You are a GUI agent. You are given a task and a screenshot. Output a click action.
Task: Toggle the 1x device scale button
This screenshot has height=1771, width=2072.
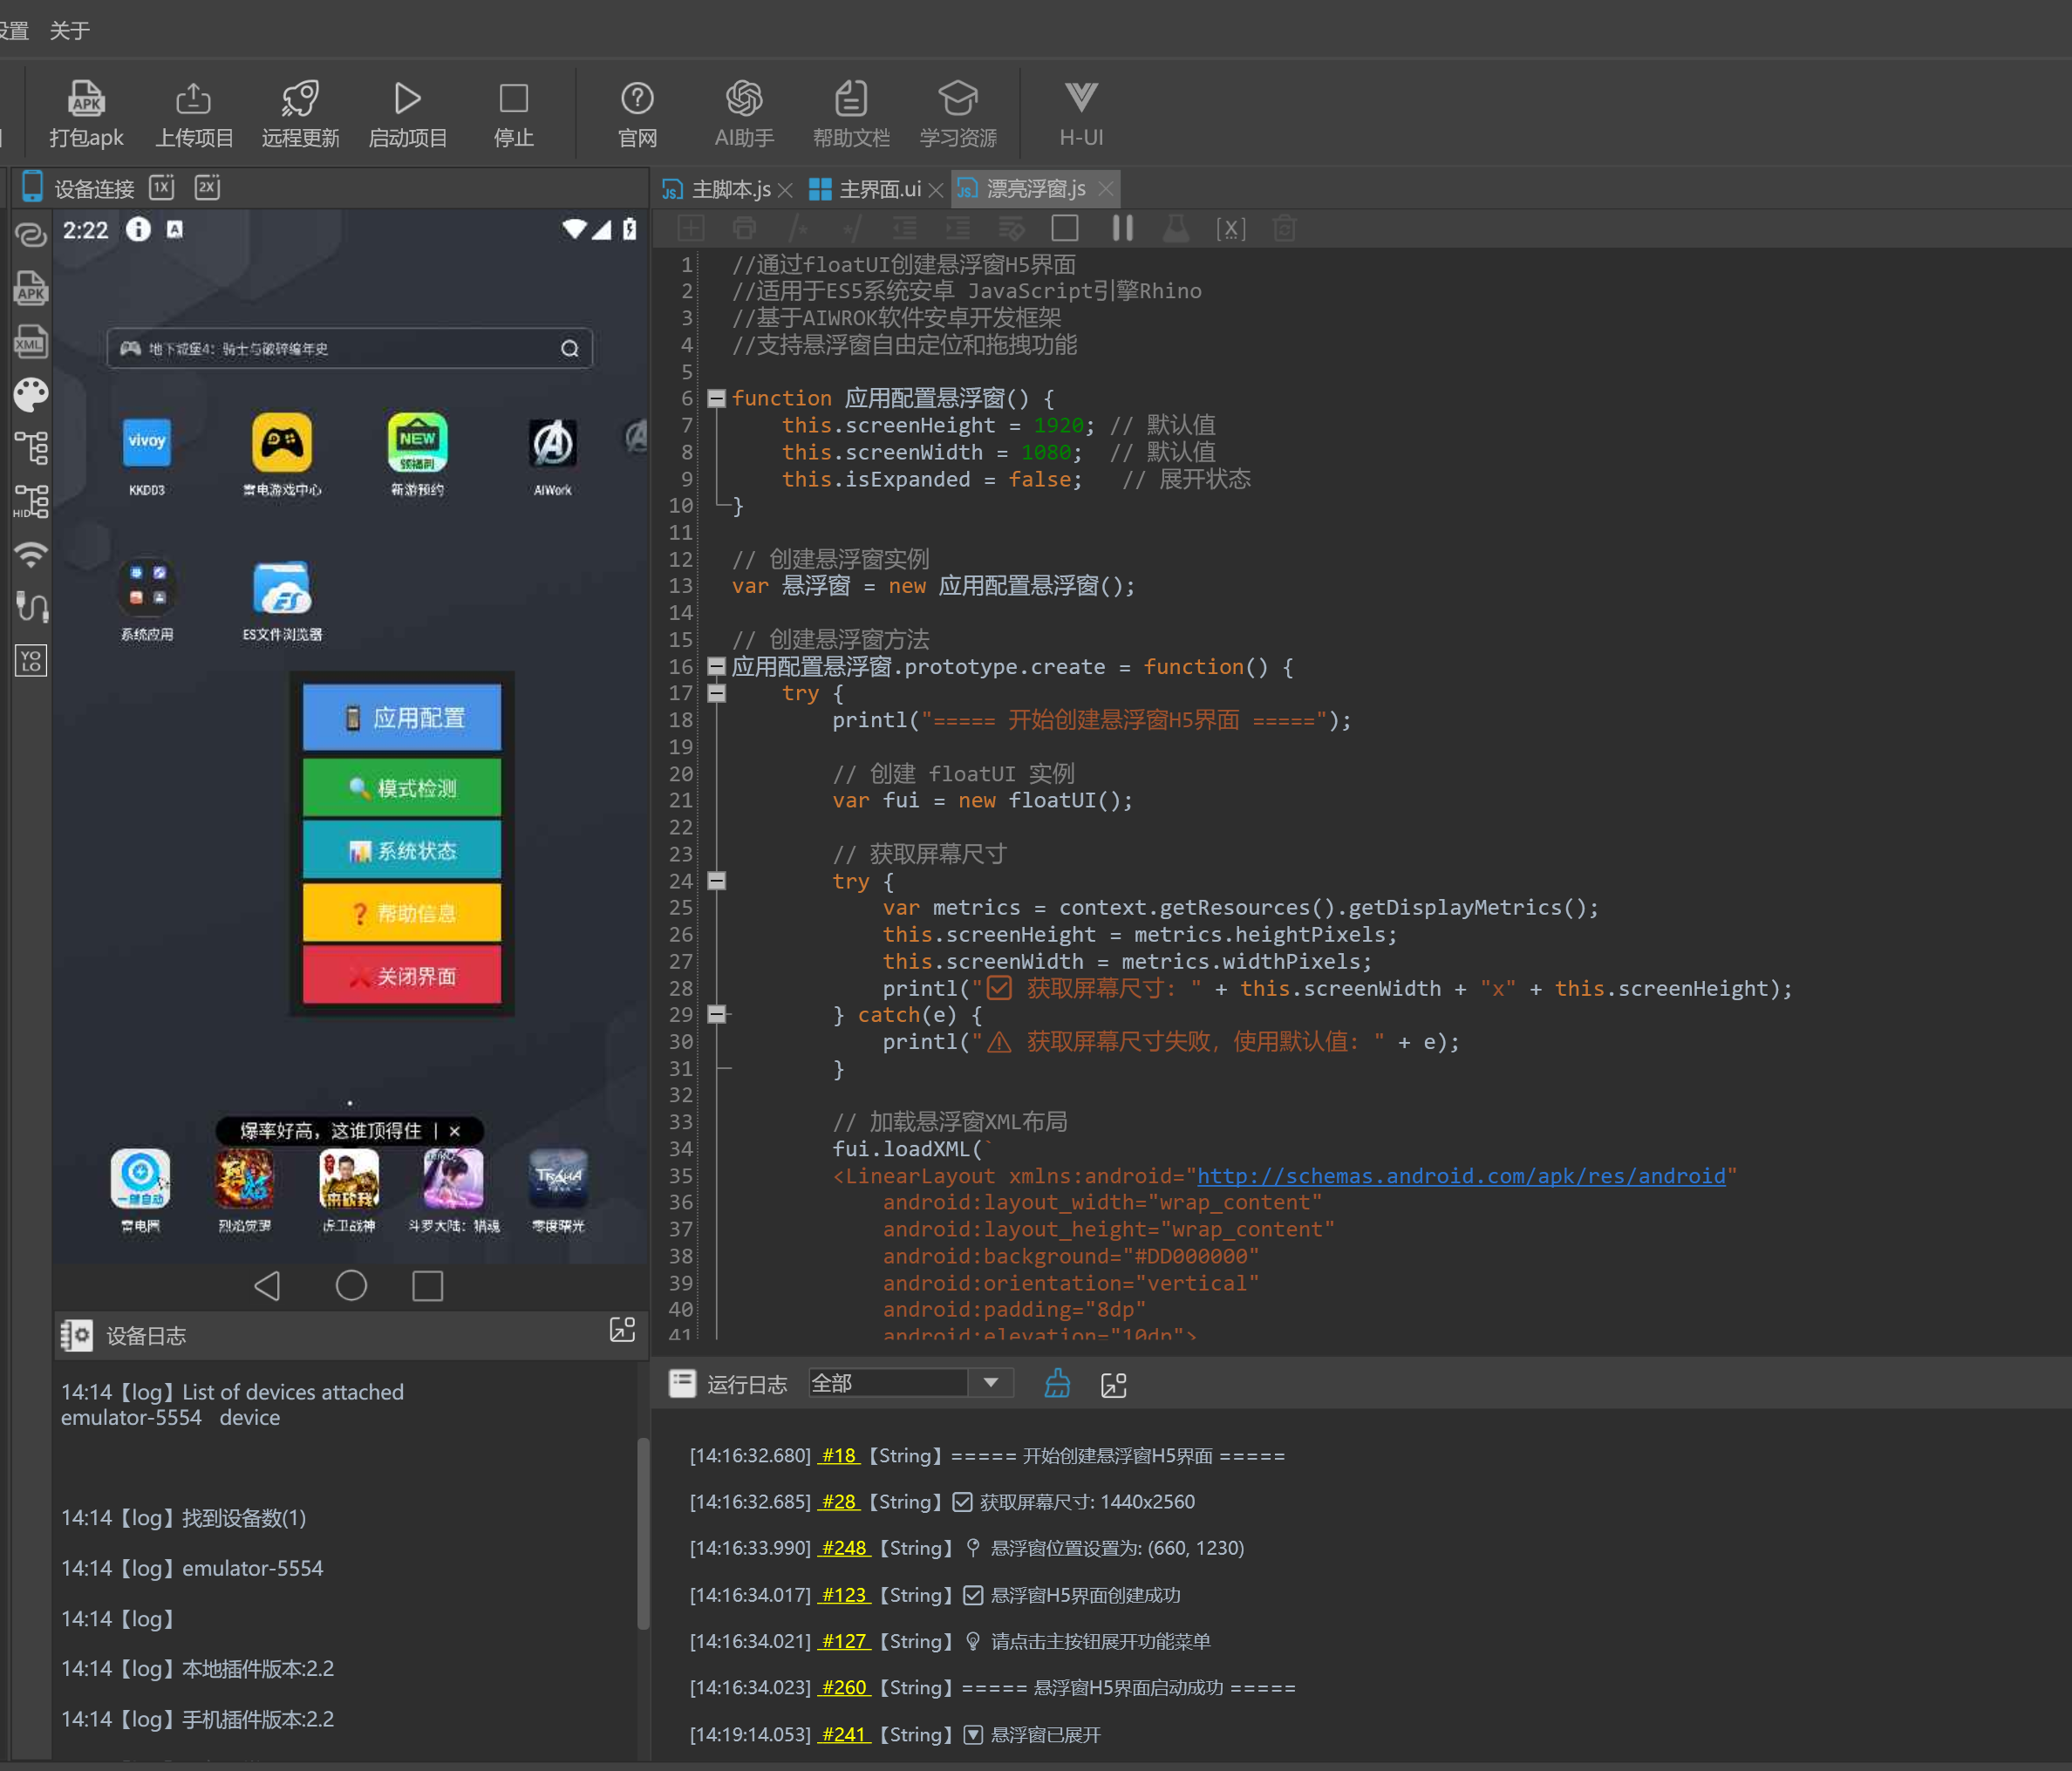162,188
